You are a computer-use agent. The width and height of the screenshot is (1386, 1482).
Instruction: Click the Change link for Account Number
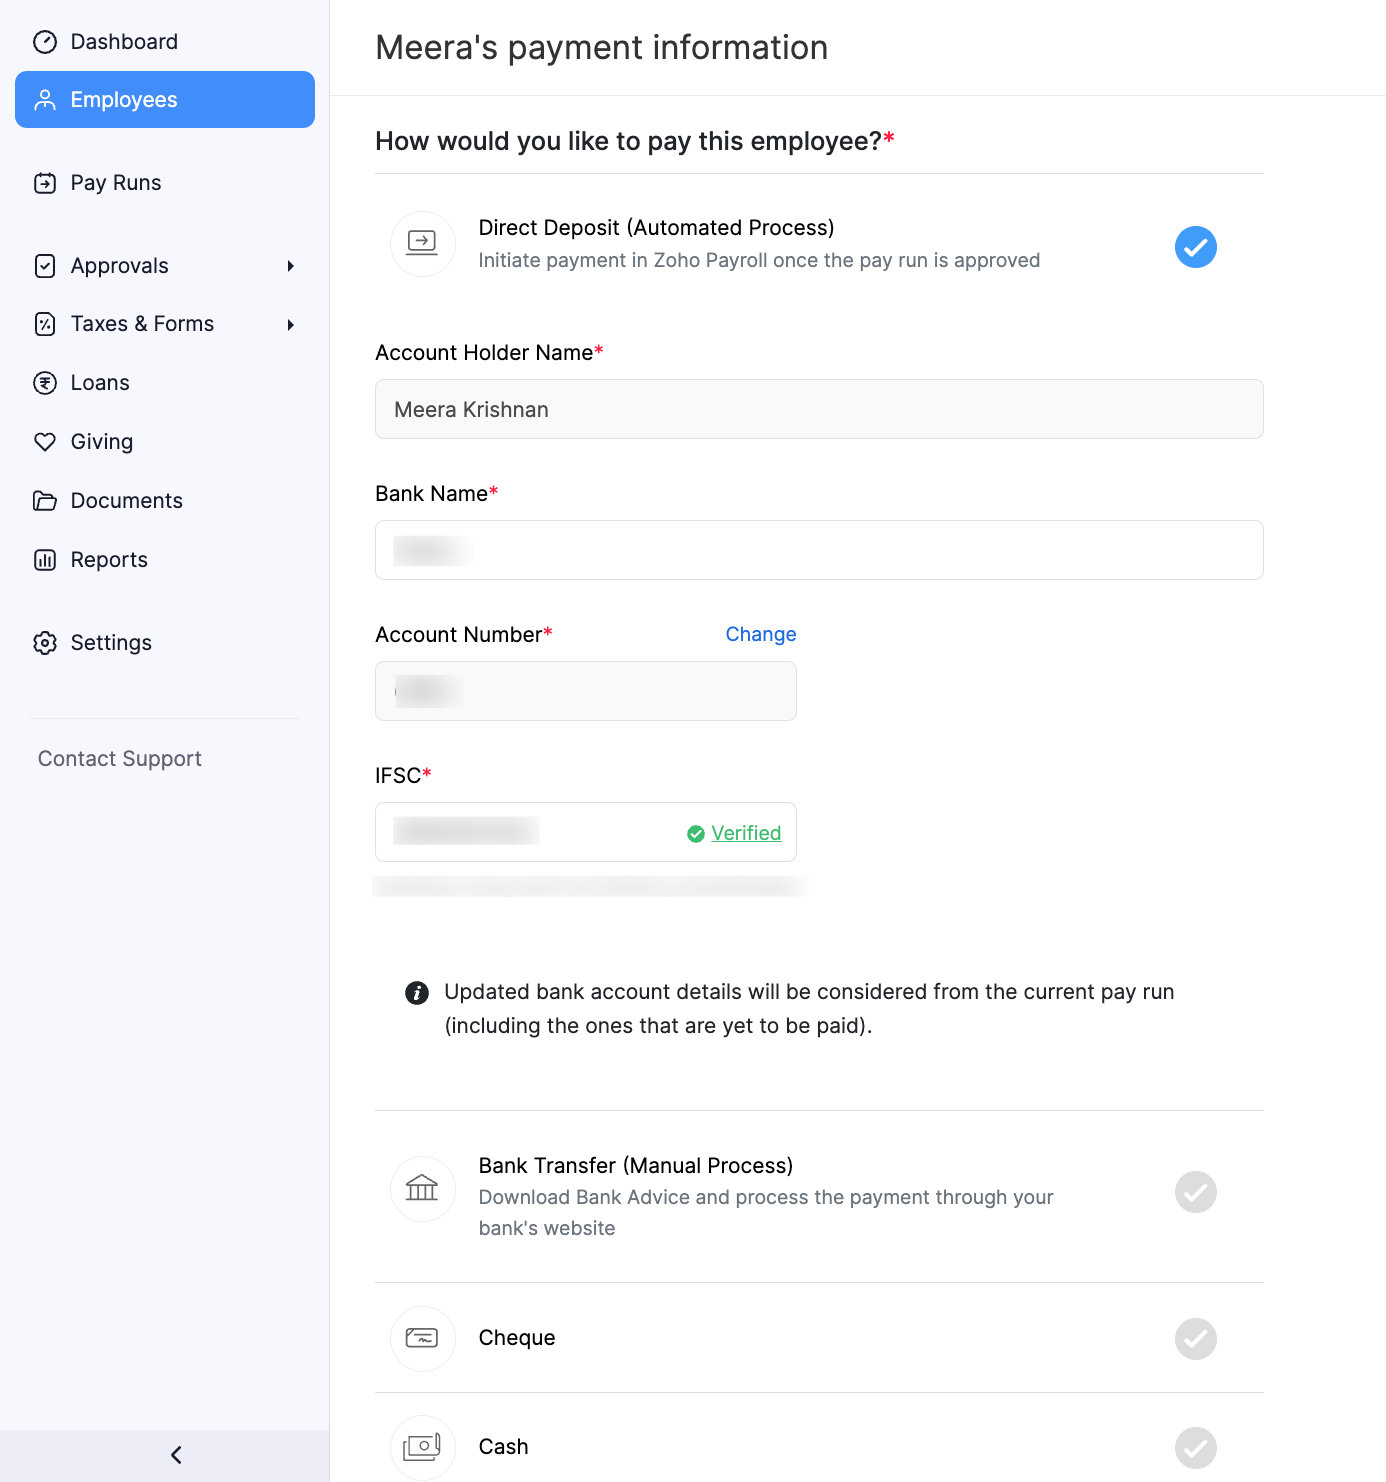760,634
